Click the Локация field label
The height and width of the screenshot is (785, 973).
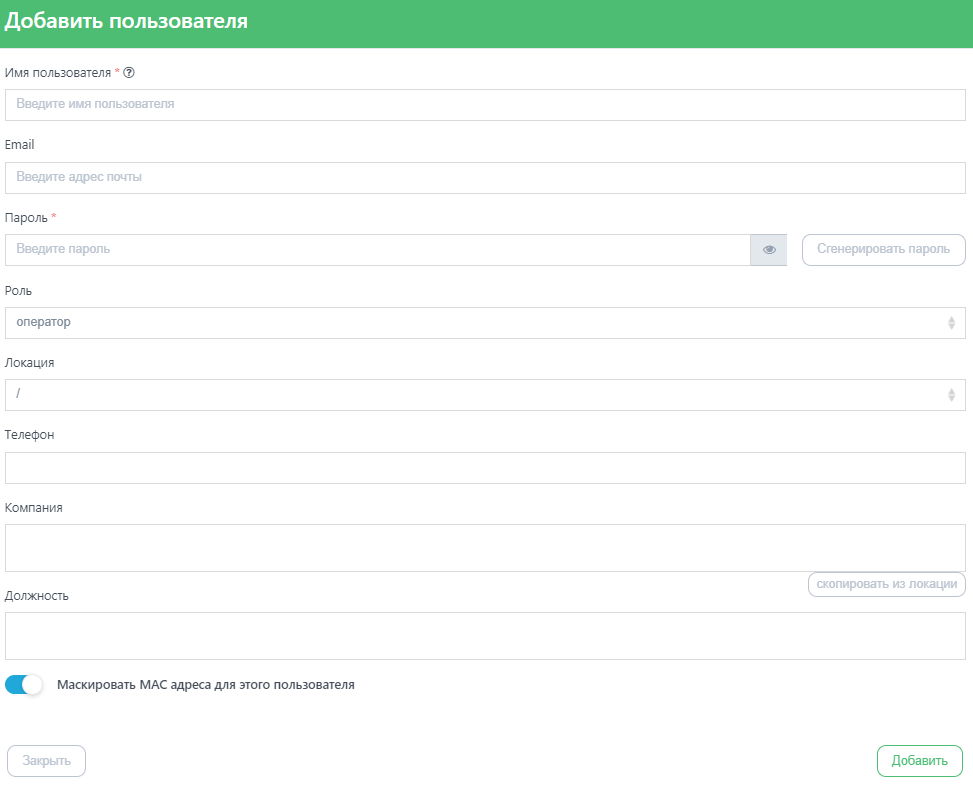click(29, 363)
